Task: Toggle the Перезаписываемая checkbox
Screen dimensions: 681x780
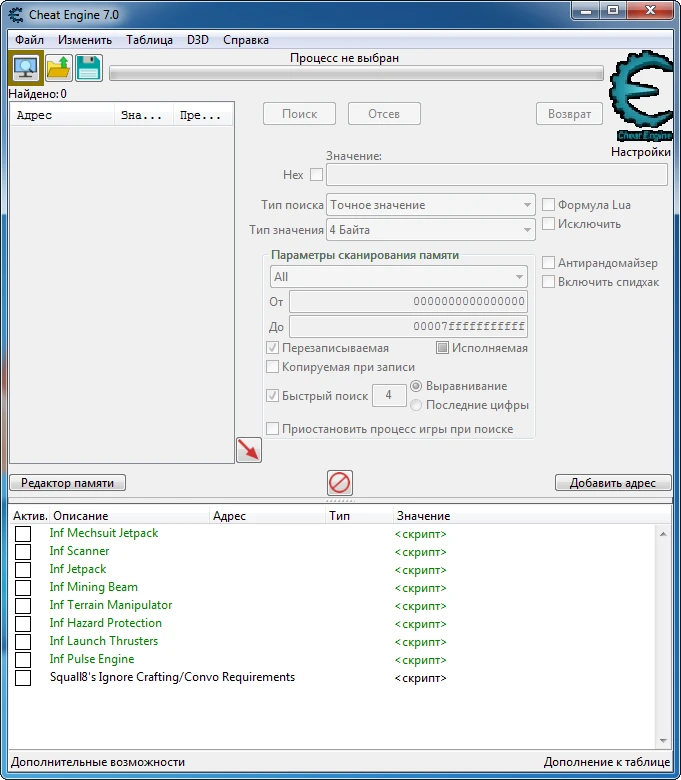Action: 273,347
